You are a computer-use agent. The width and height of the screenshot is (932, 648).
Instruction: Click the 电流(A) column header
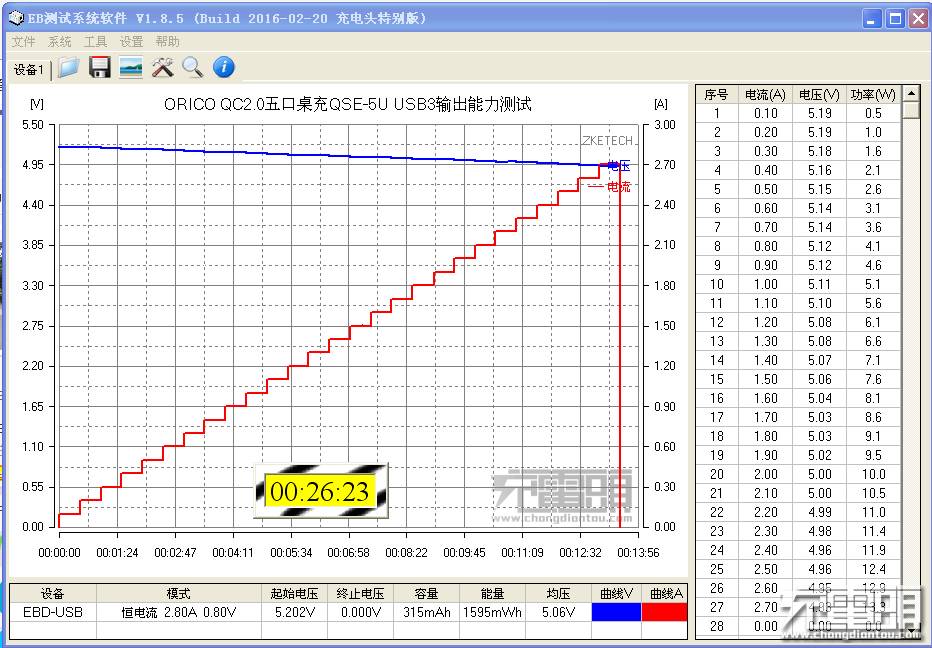[x=765, y=95]
